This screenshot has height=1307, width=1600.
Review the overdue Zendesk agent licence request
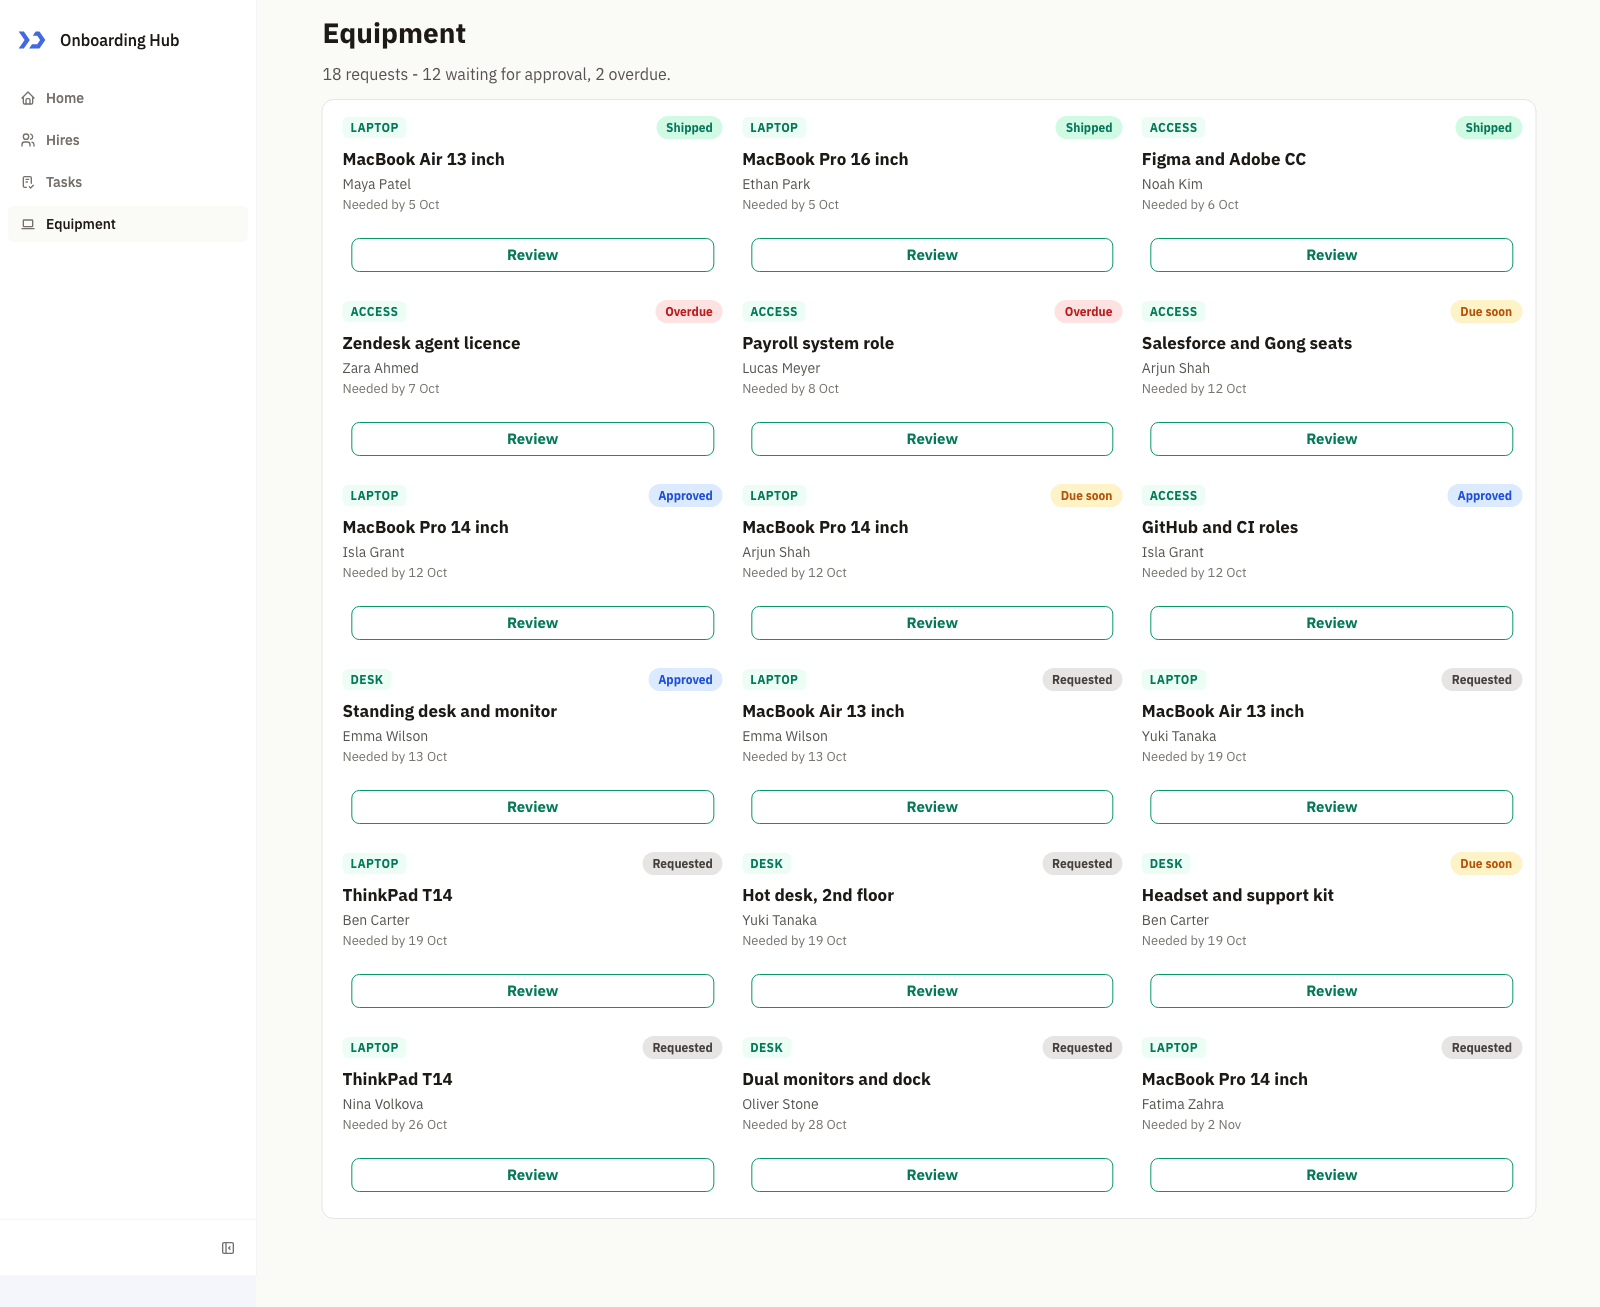tap(532, 439)
